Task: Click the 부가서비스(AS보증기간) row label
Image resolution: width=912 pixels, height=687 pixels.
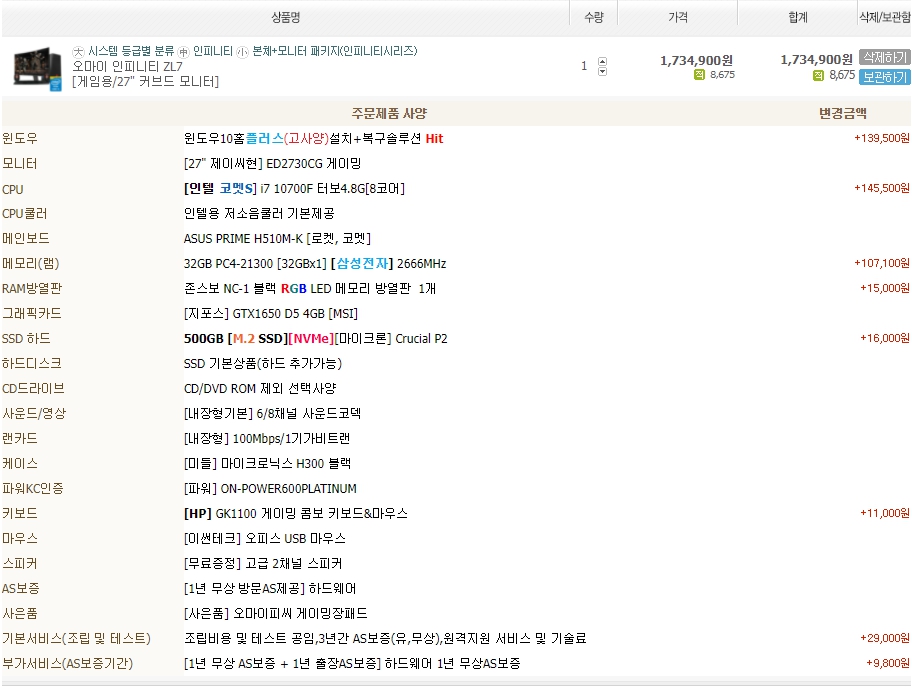Action: pyautogui.click(x=67, y=664)
